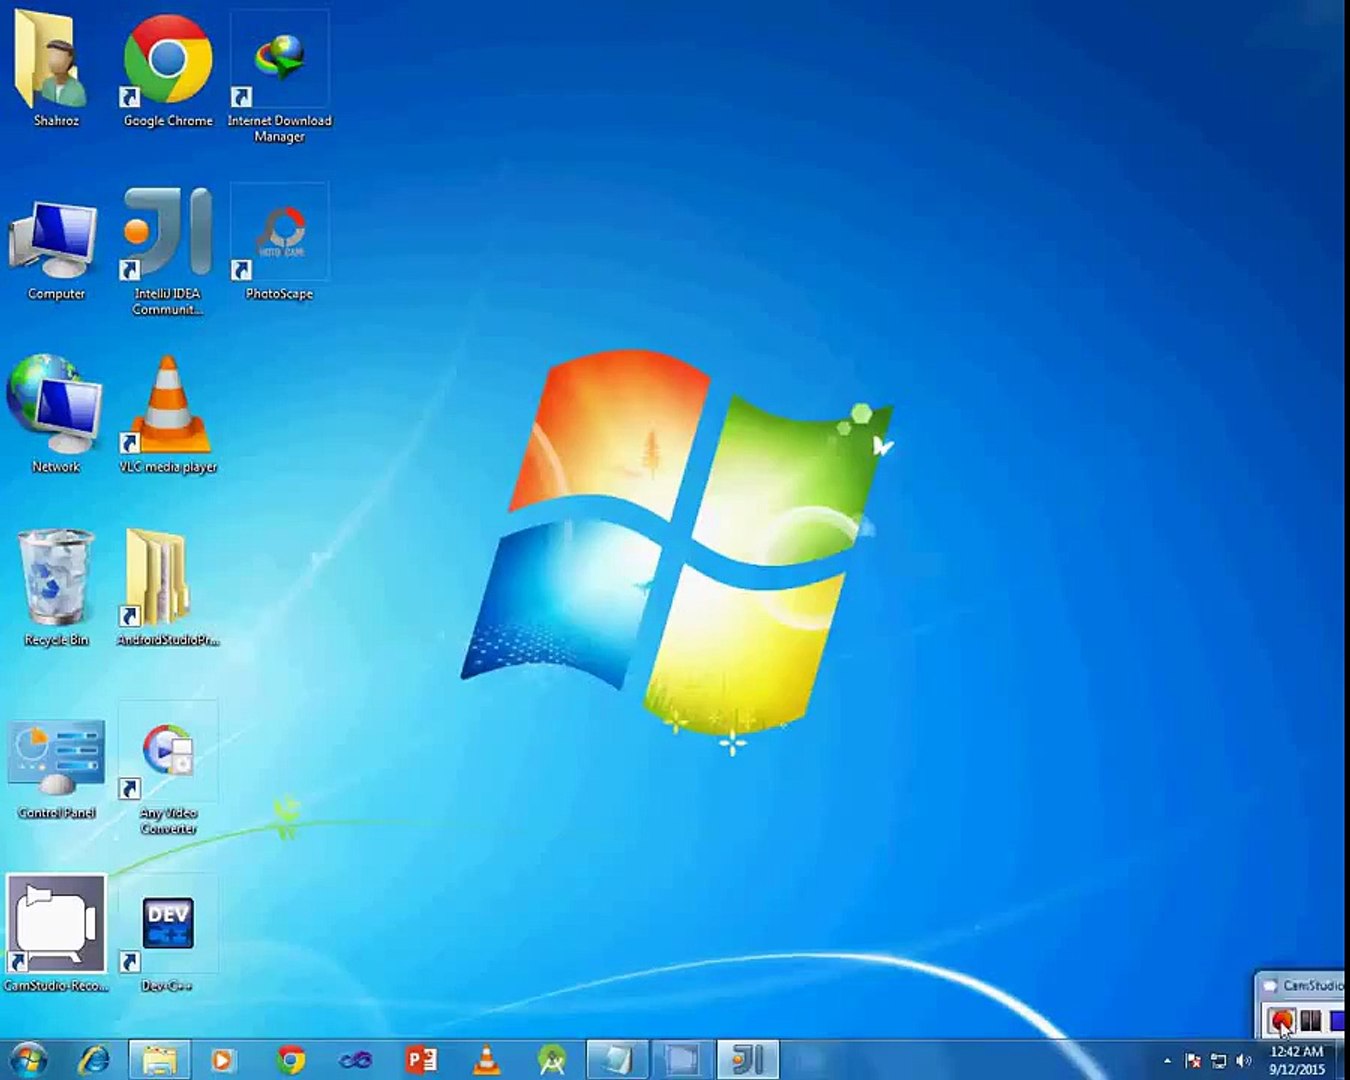
Task: Switch to IntelliJ IDEA taskbar button
Action: click(x=748, y=1059)
